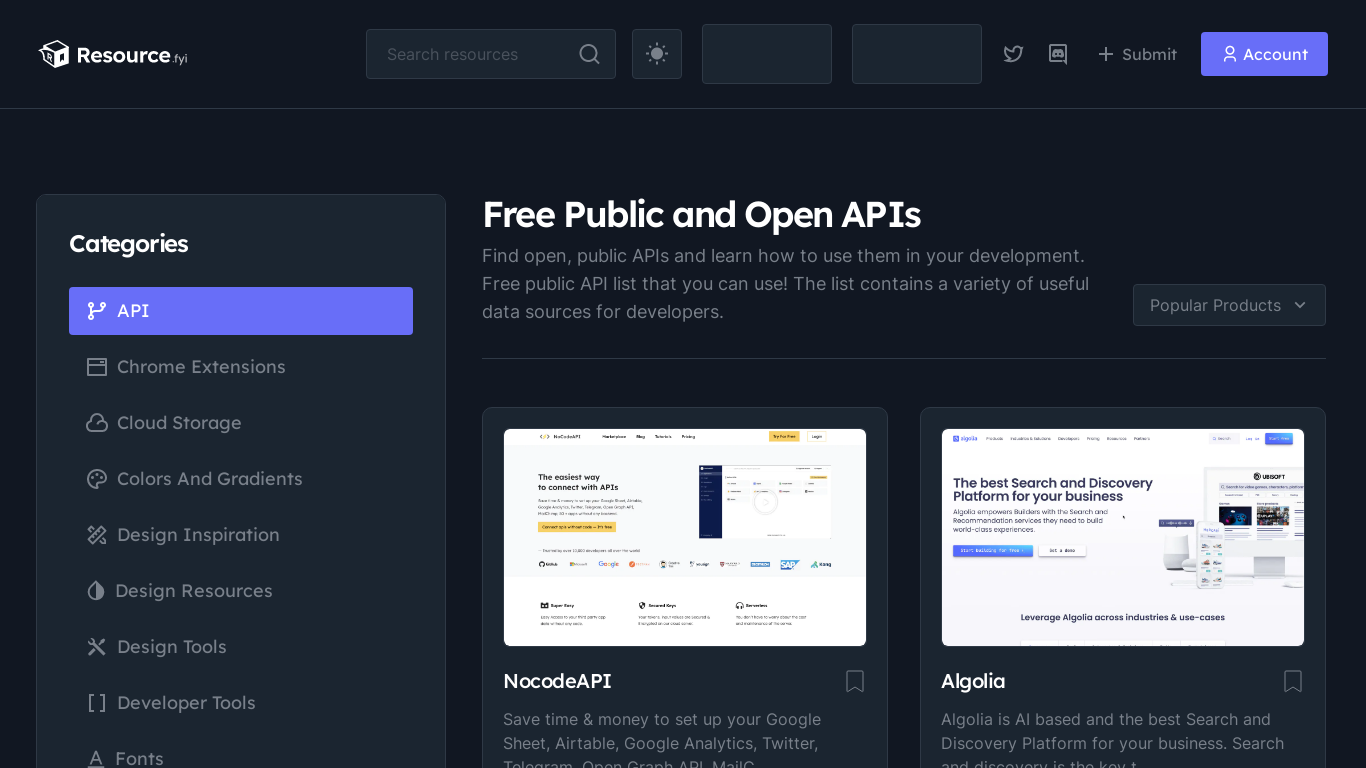Bookmark the Algolia resource
Screen dimensions: 1366x768
[1292, 681]
